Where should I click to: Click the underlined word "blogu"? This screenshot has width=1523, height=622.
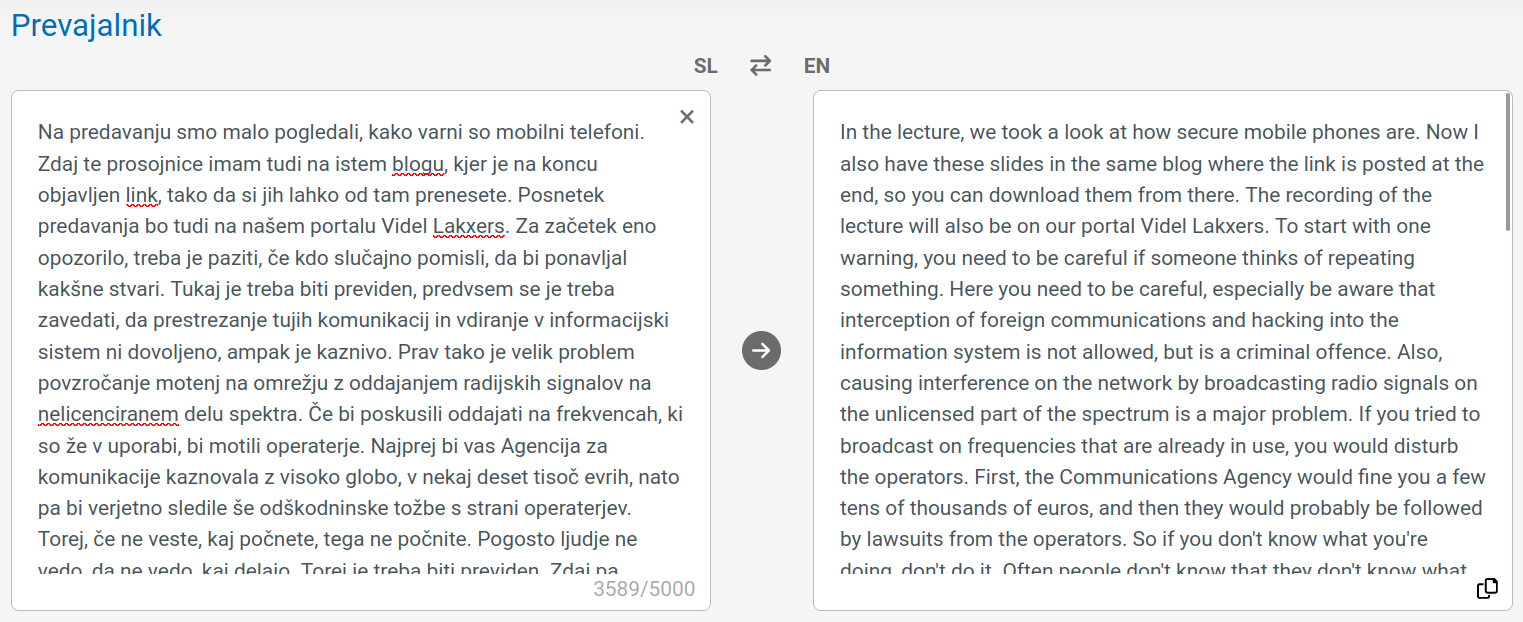pyautogui.click(x=417, y=163)
